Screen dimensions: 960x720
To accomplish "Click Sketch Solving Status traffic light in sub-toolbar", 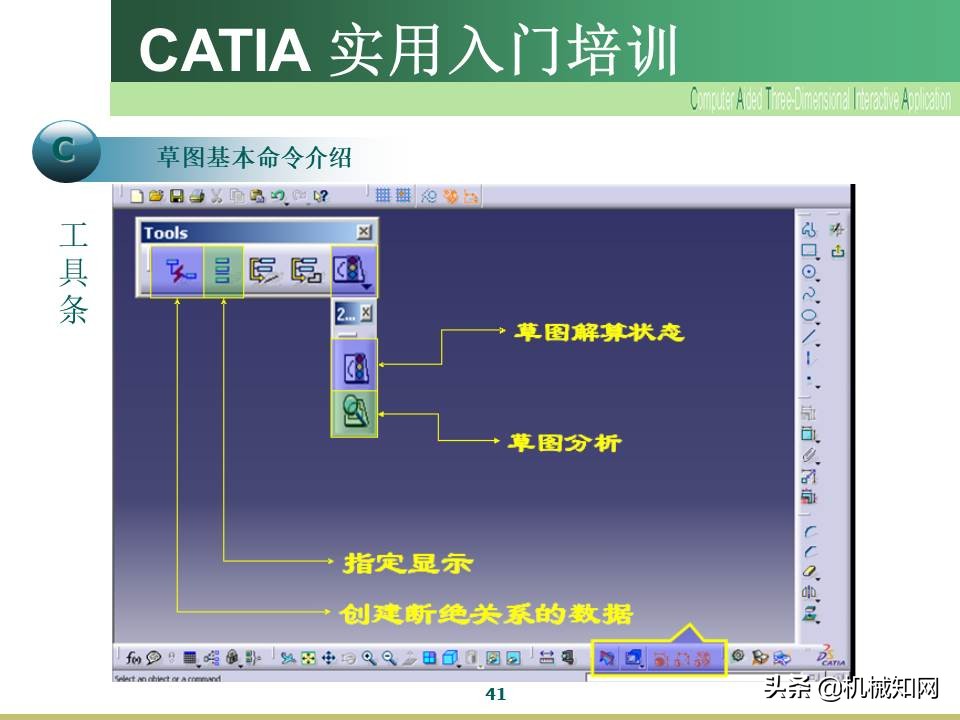I will pos(354,366).
